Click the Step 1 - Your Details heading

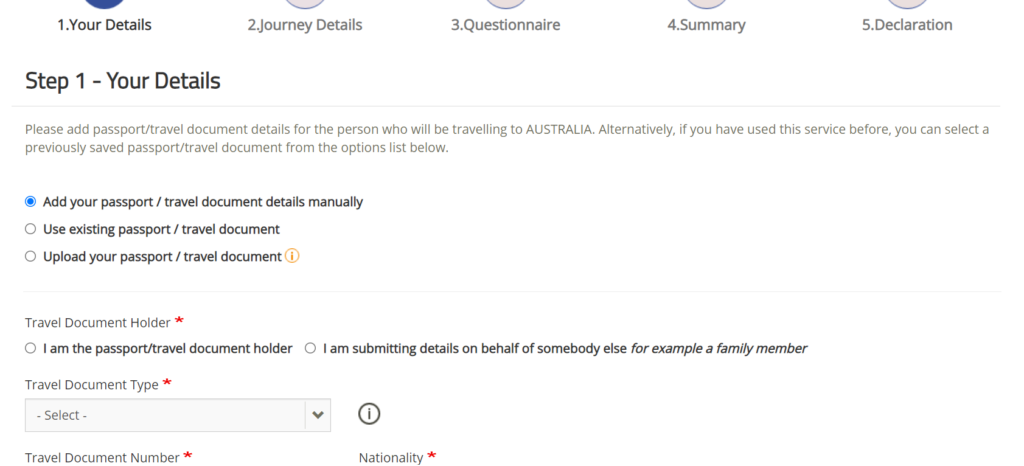123,81
